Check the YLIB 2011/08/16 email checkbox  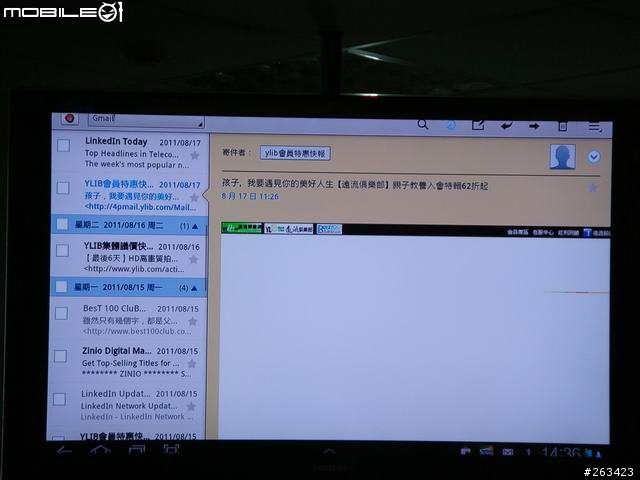(x=62, y=250)
